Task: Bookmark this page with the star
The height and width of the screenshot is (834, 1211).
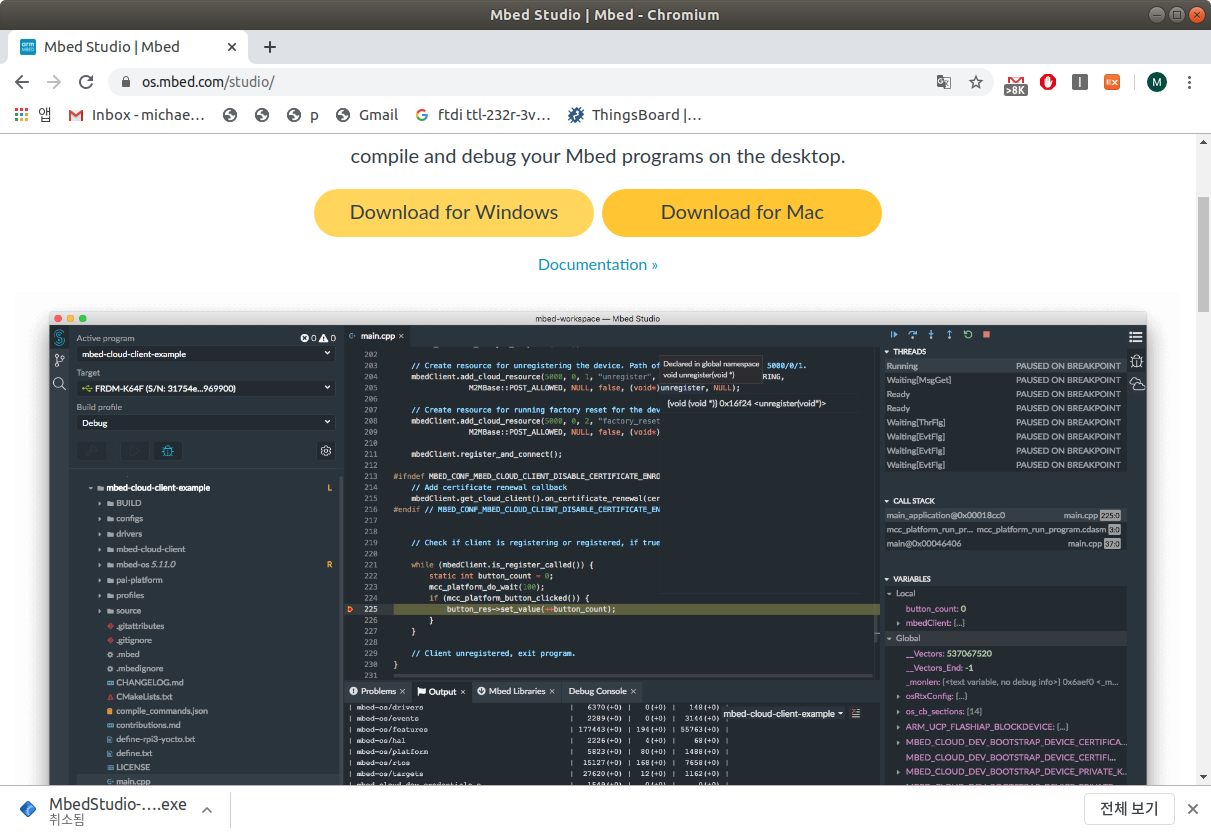Action: coord(975,82)
